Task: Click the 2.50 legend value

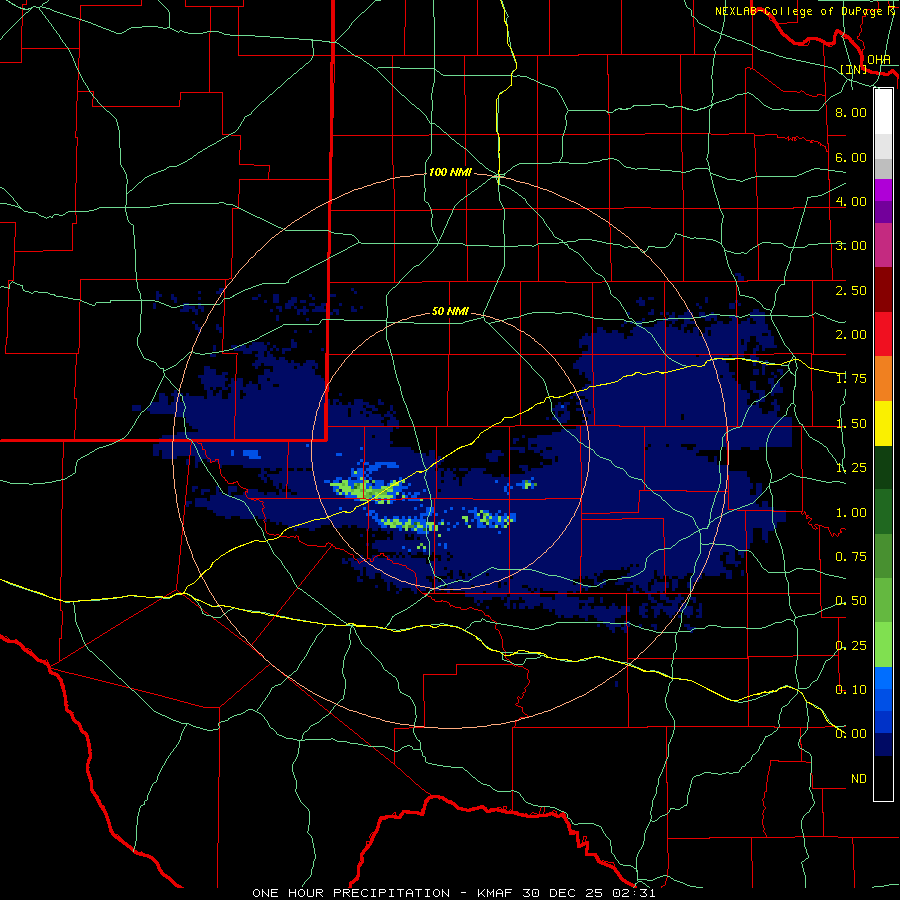Action: 851,290
